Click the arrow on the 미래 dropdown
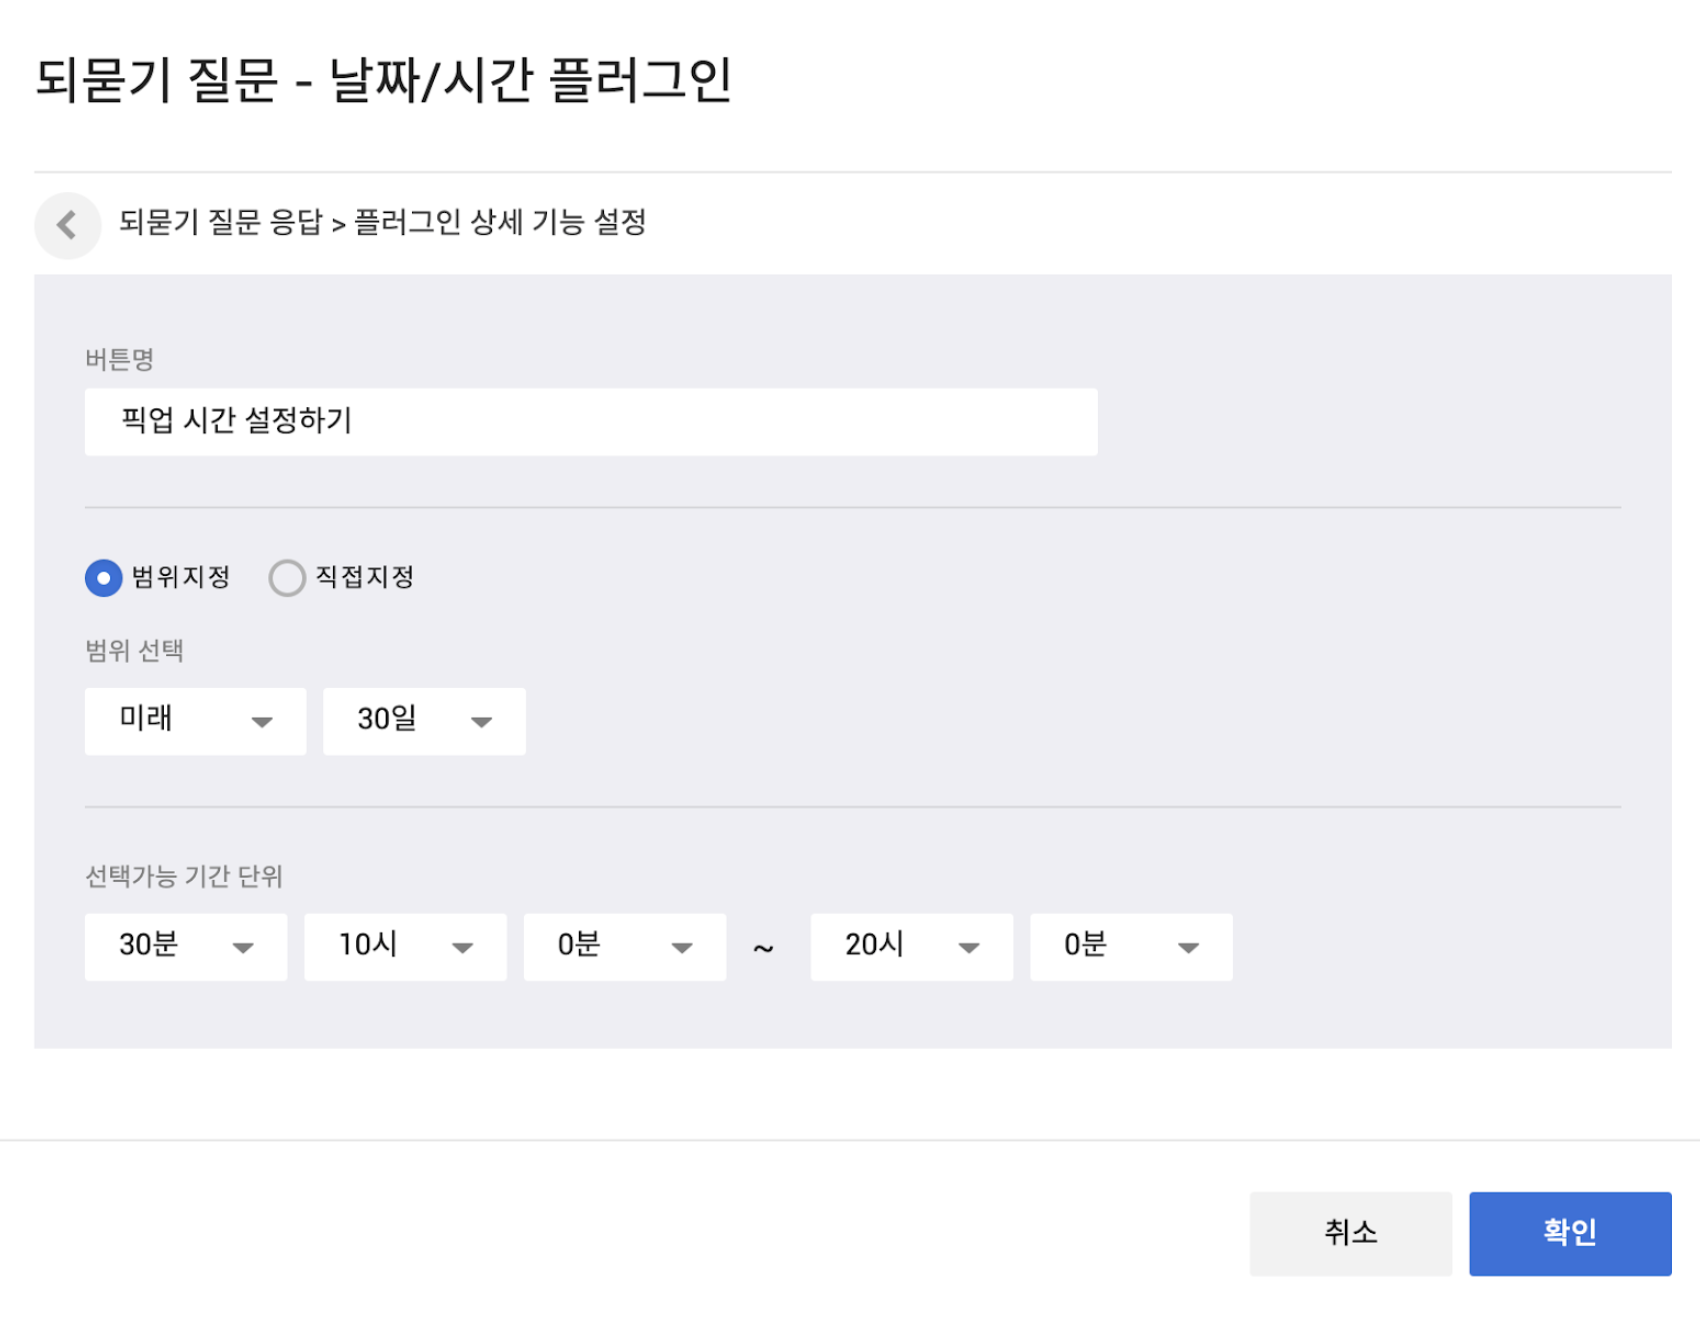The width and height of the screenshot is (1700, 1322). tap(262, 722)
